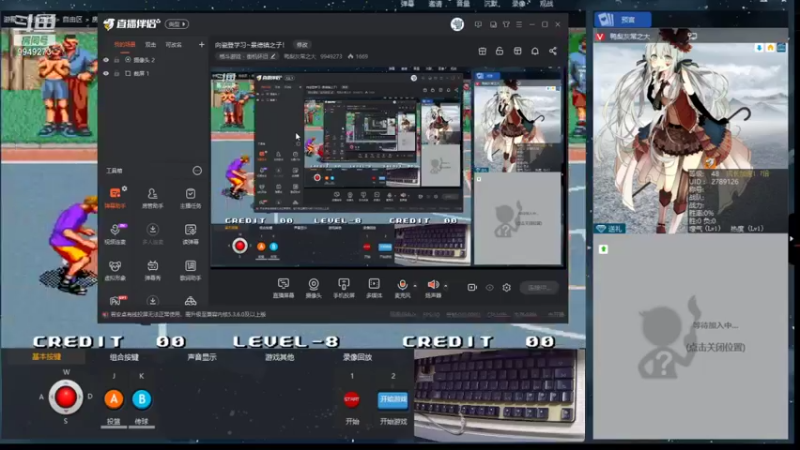The width and height of the screenshot is (800, 450).
Task: Select the 基本按键 tab in emulator
Action: [x=46, y=357]
